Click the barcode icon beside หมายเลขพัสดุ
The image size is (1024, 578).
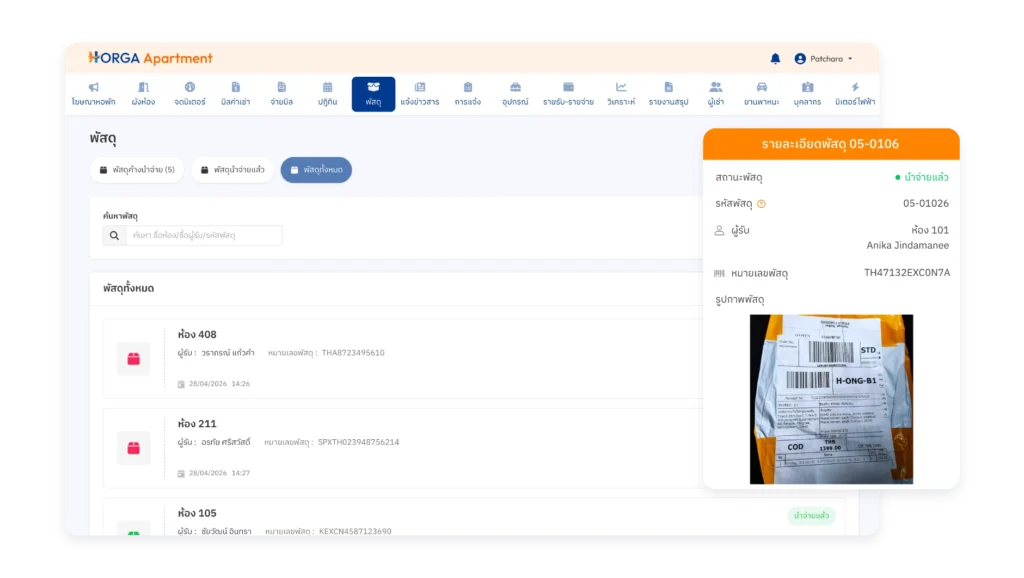[x=719, y=274]
